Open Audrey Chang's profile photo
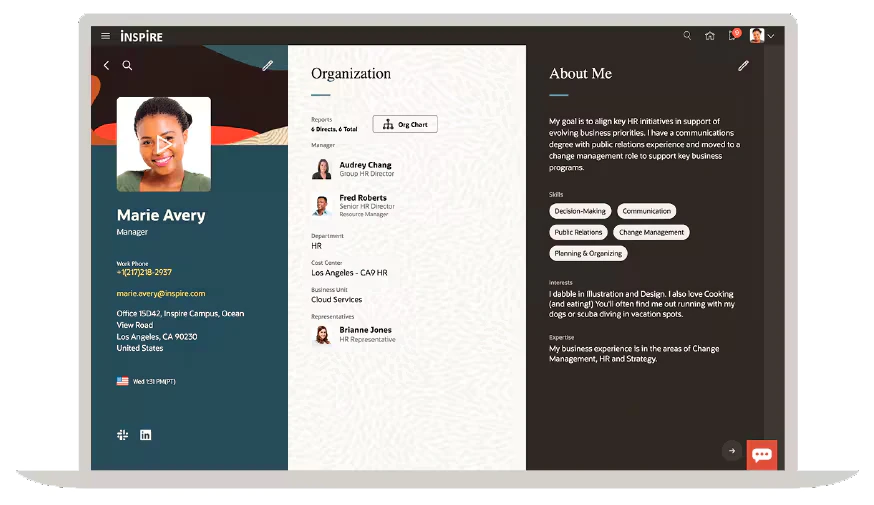This screenshot has width=874, height=505. 322,169
